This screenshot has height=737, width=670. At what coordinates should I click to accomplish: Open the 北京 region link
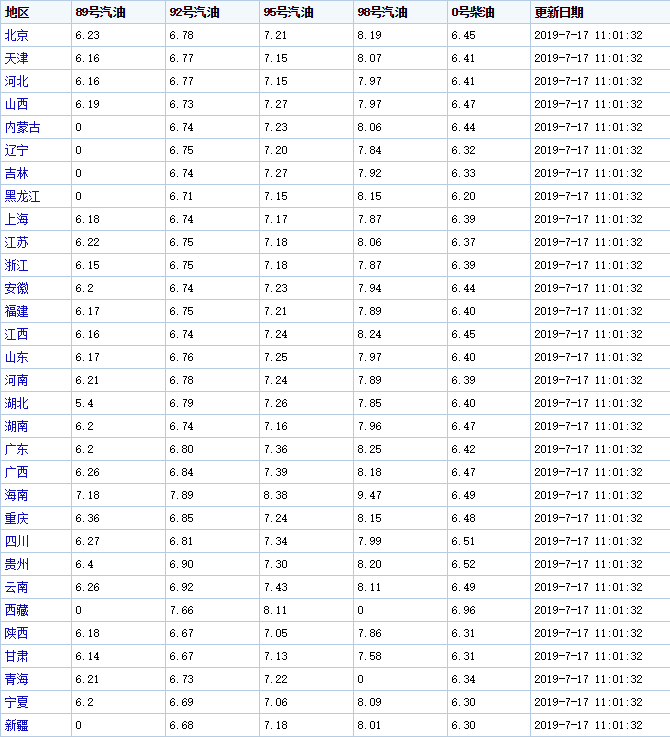[17, 36]
